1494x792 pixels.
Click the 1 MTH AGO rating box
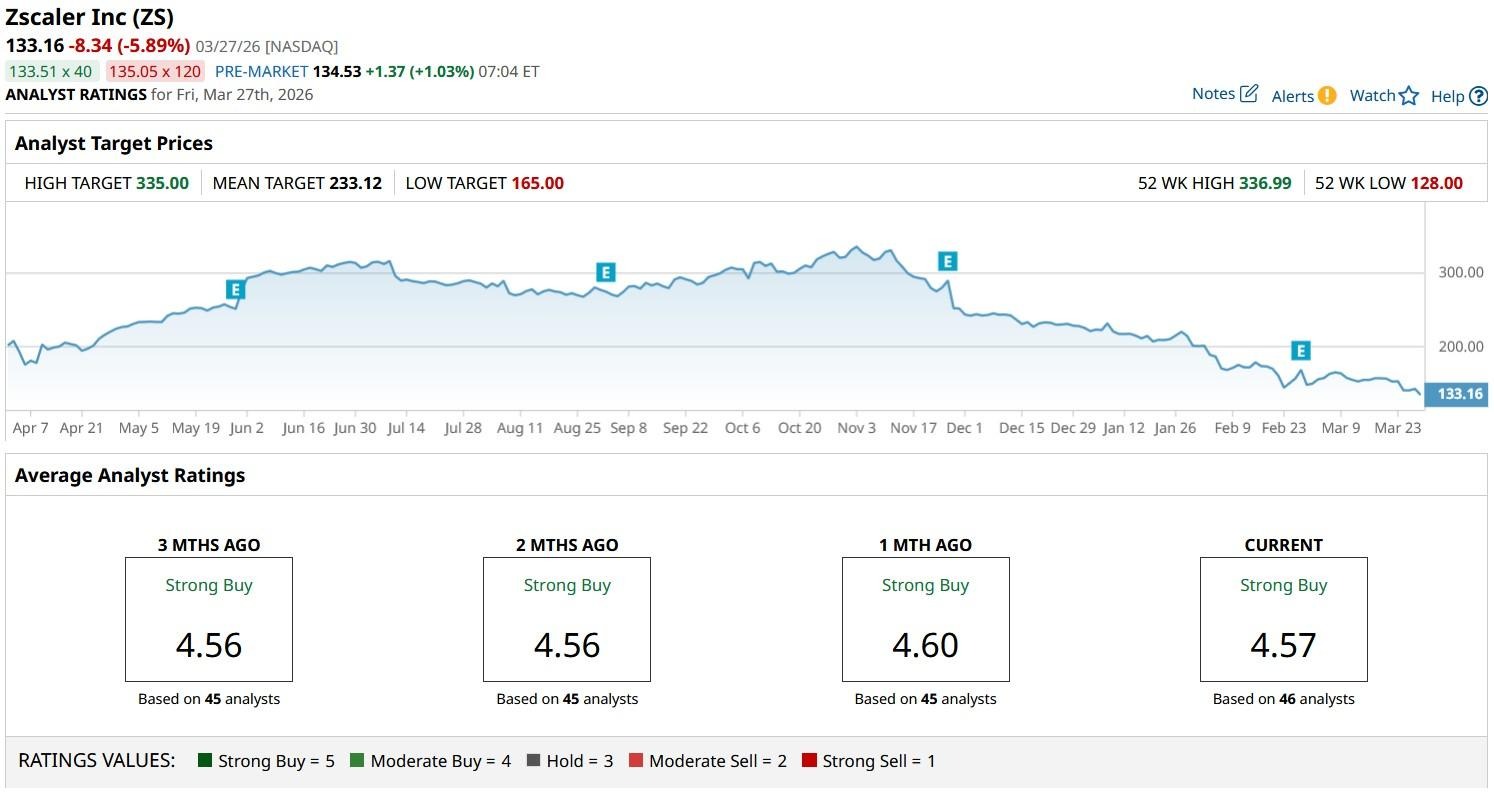(x=925, y=620)
